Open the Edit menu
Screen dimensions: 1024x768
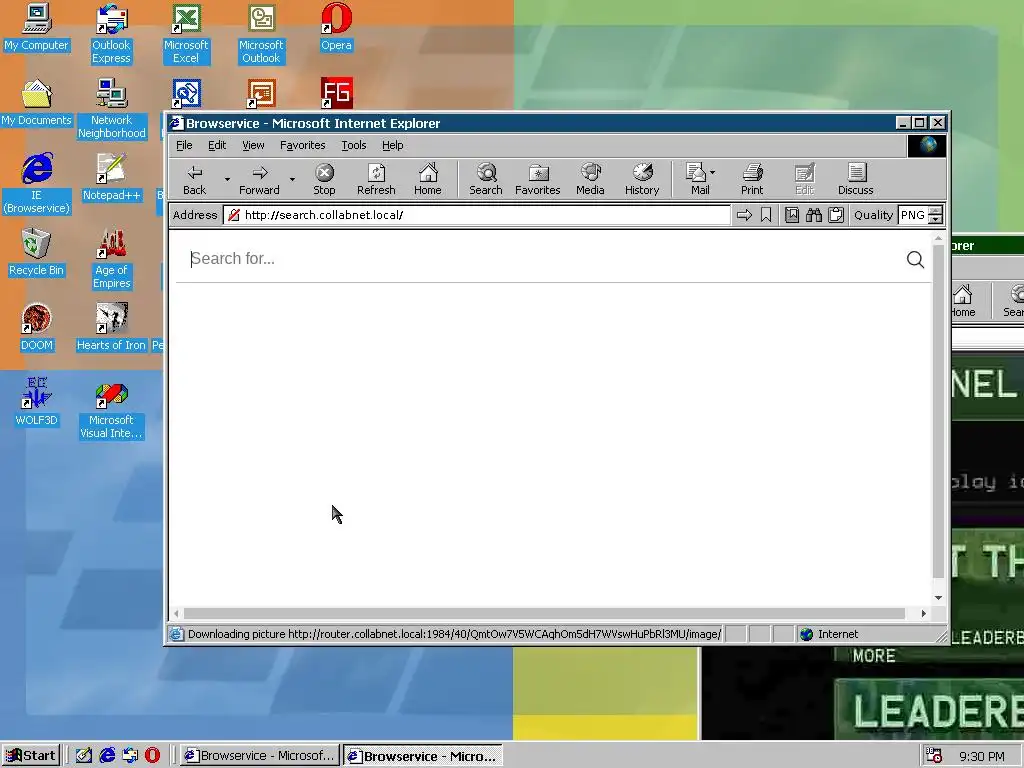[x=217, y=145]
